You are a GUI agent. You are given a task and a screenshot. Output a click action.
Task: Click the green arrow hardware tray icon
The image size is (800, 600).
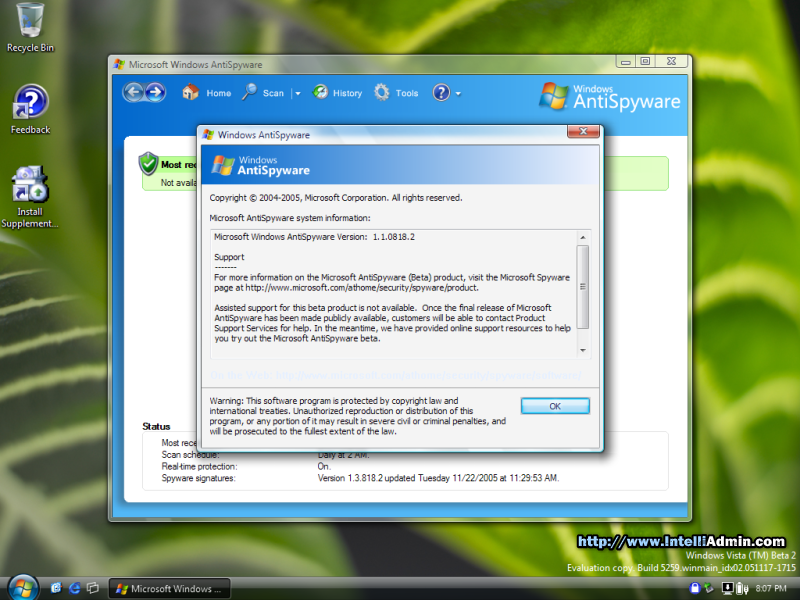click(x=709, y=588)
